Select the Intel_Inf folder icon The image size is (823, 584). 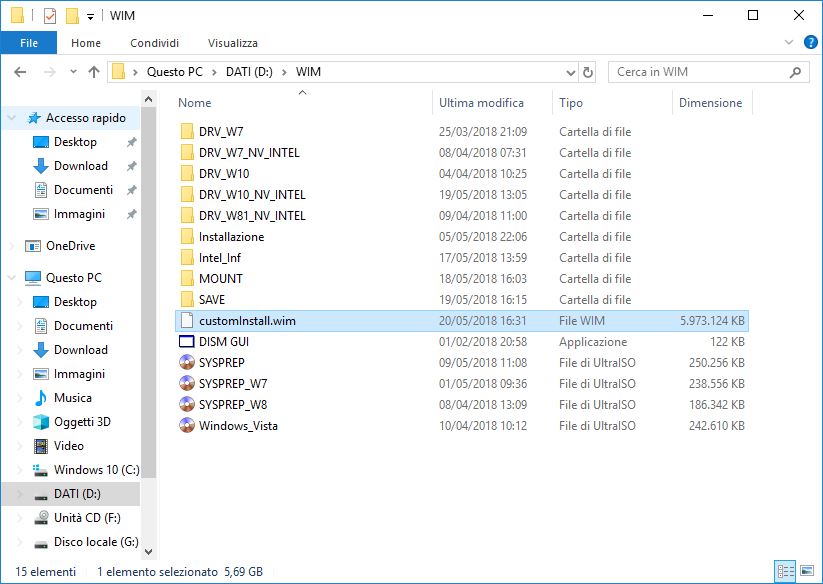tap(187, 257)
